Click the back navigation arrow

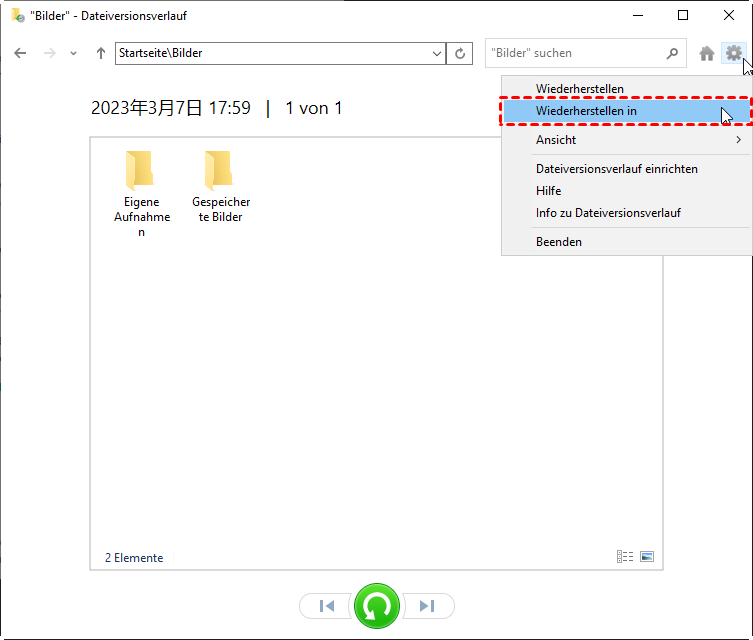20,53
